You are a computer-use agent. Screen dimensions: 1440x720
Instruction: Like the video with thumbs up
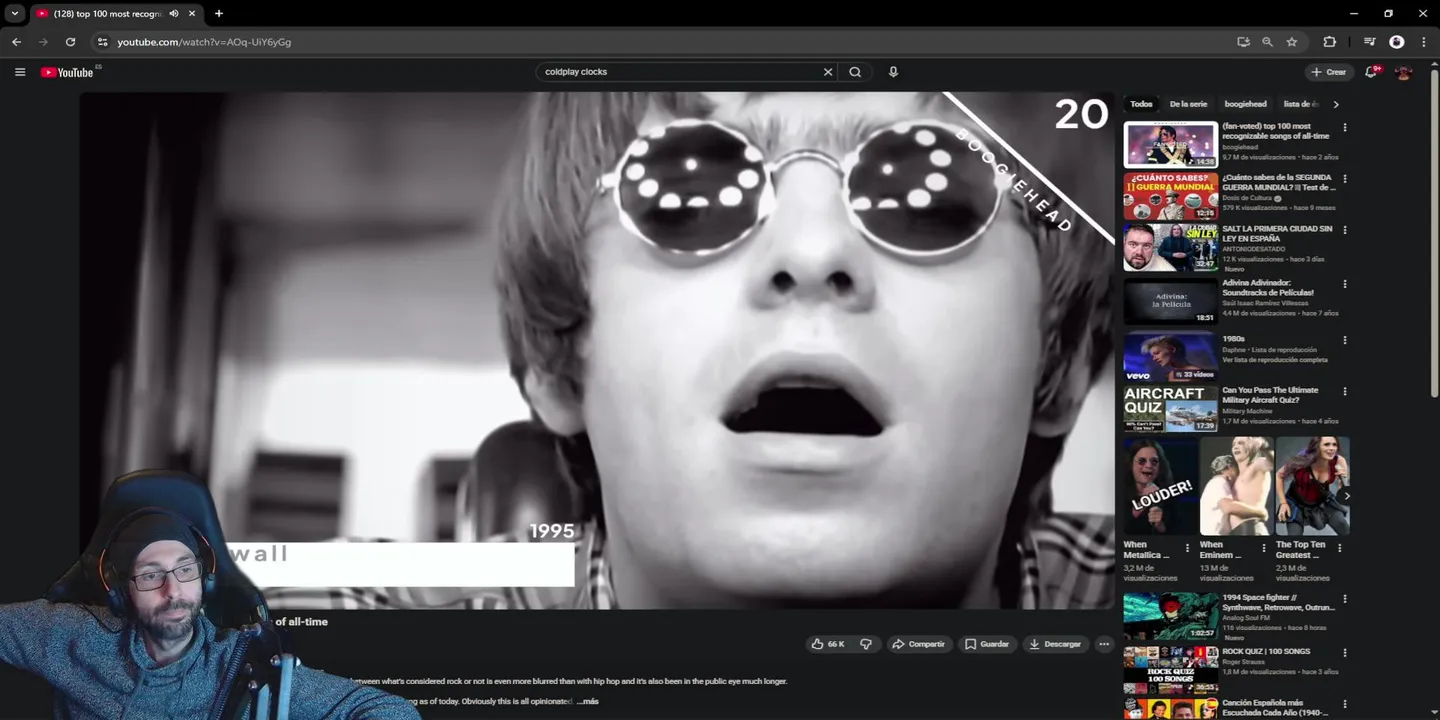pos(828,644)
